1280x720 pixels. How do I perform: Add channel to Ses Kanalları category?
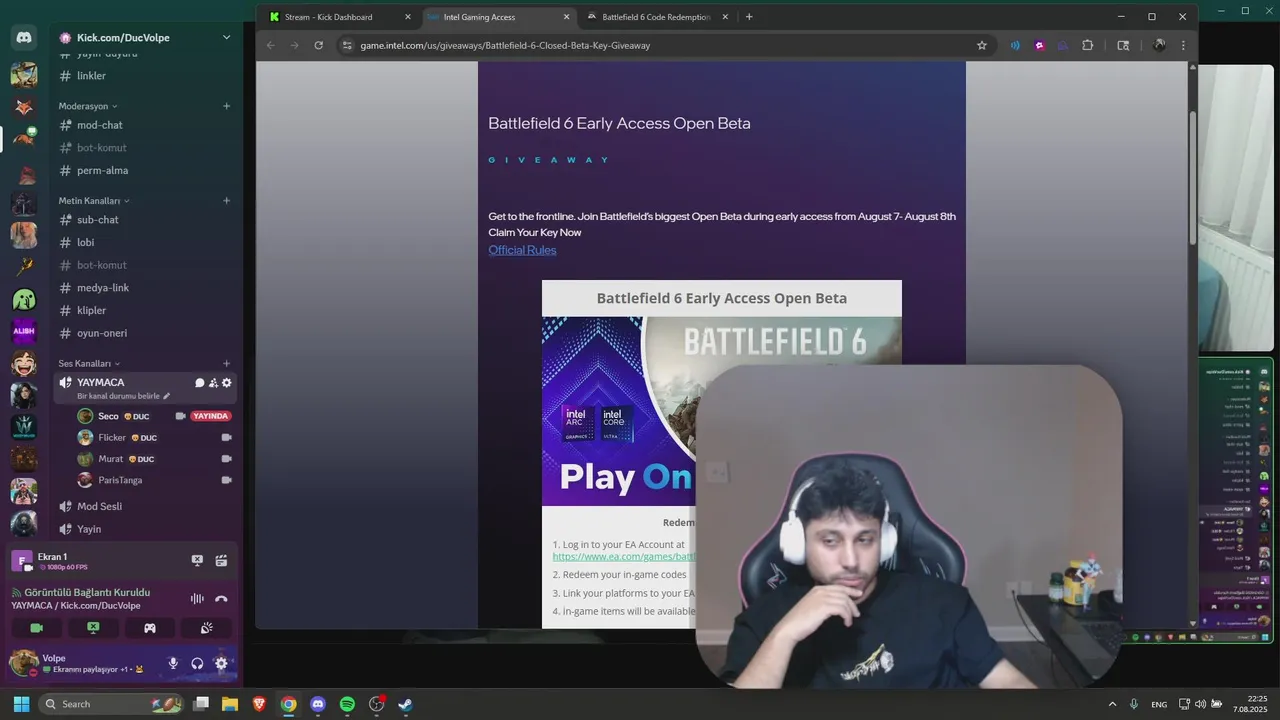coord(227,364)
